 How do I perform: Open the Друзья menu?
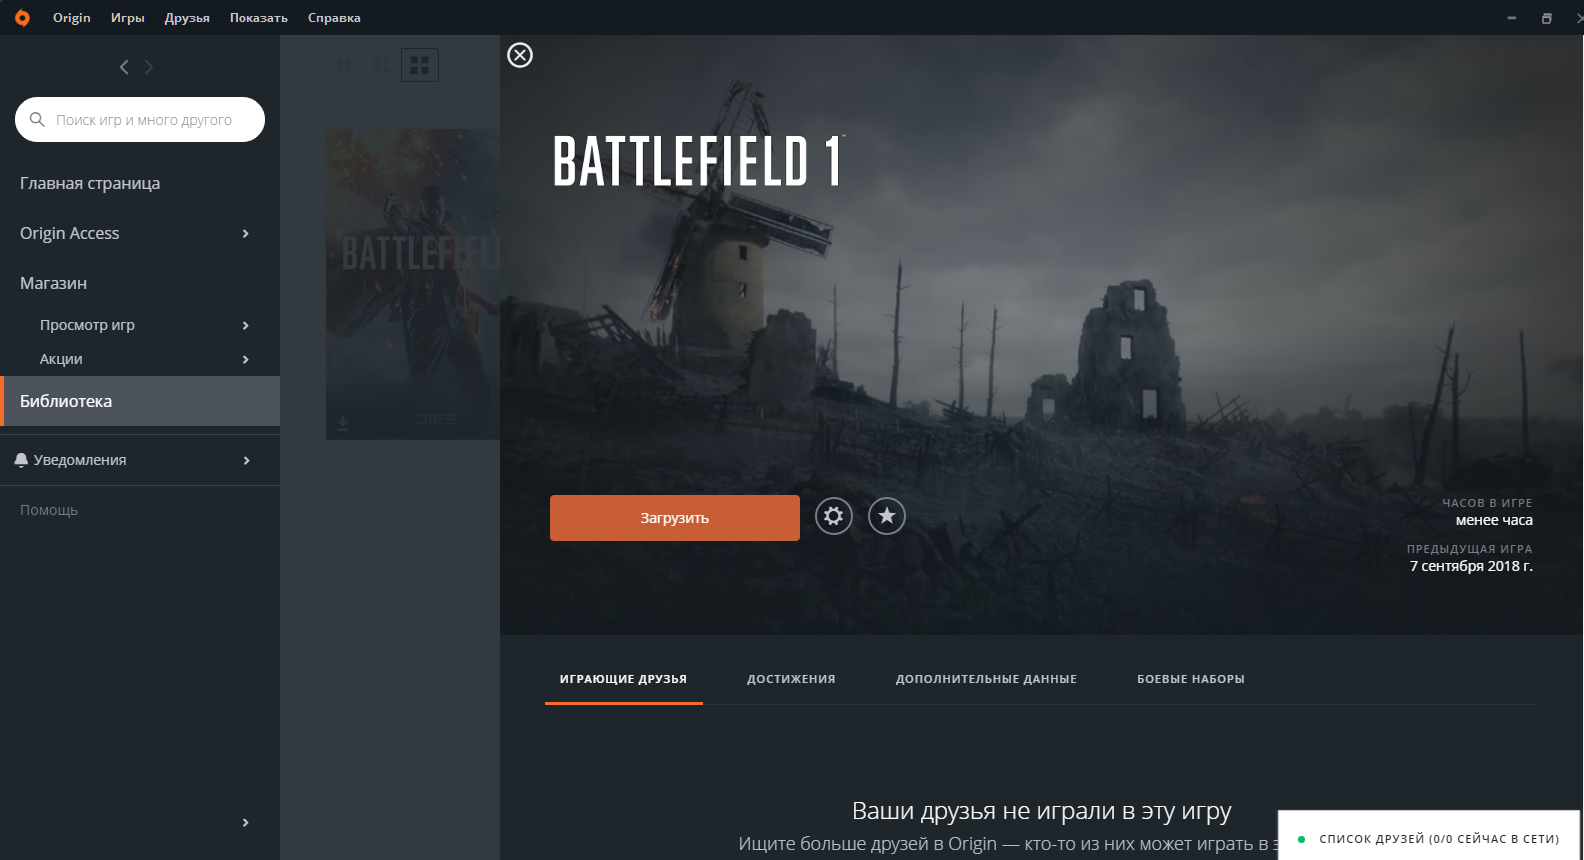click(x=187, y=18)
